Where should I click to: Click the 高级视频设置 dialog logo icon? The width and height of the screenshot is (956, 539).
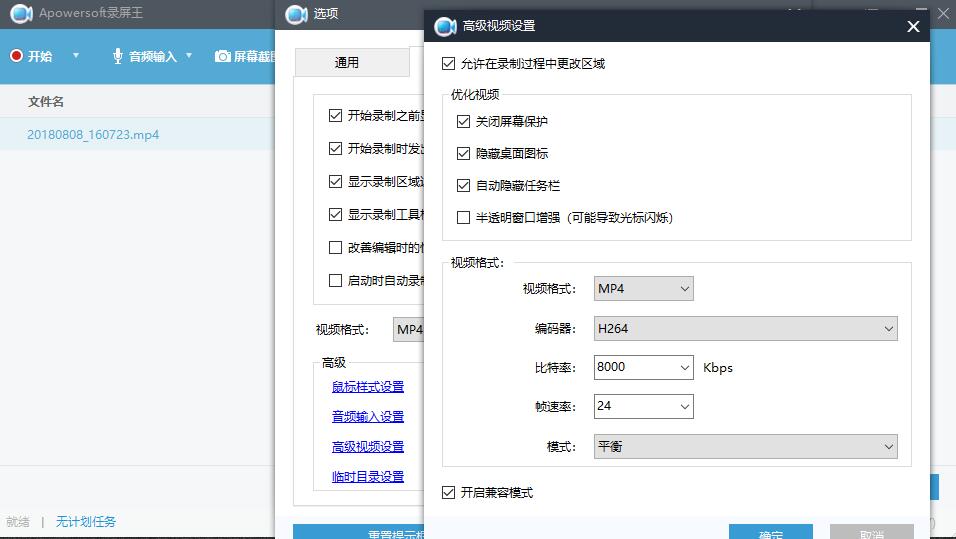[445, 26]
